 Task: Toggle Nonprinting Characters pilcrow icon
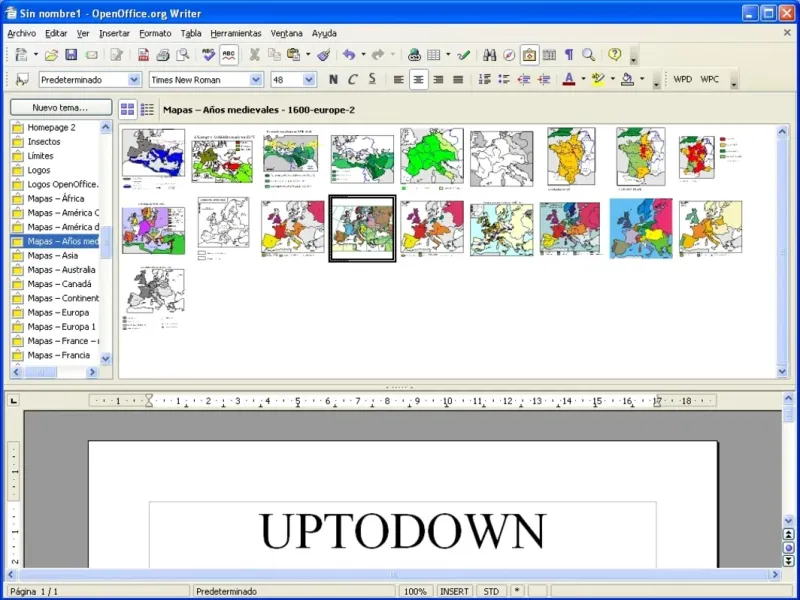(569, 55)
